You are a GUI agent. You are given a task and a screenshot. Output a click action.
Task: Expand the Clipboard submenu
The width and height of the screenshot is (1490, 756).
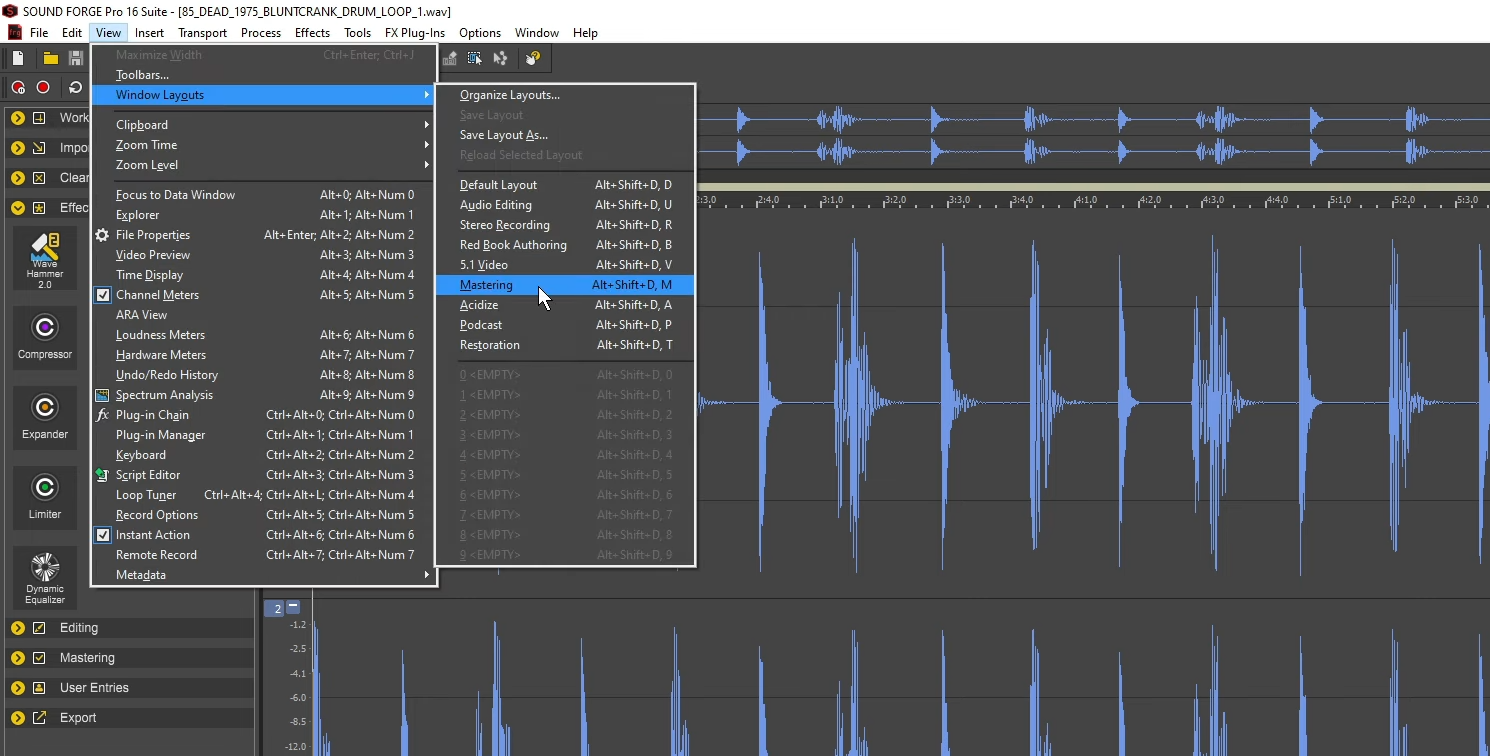pos(264,125)
